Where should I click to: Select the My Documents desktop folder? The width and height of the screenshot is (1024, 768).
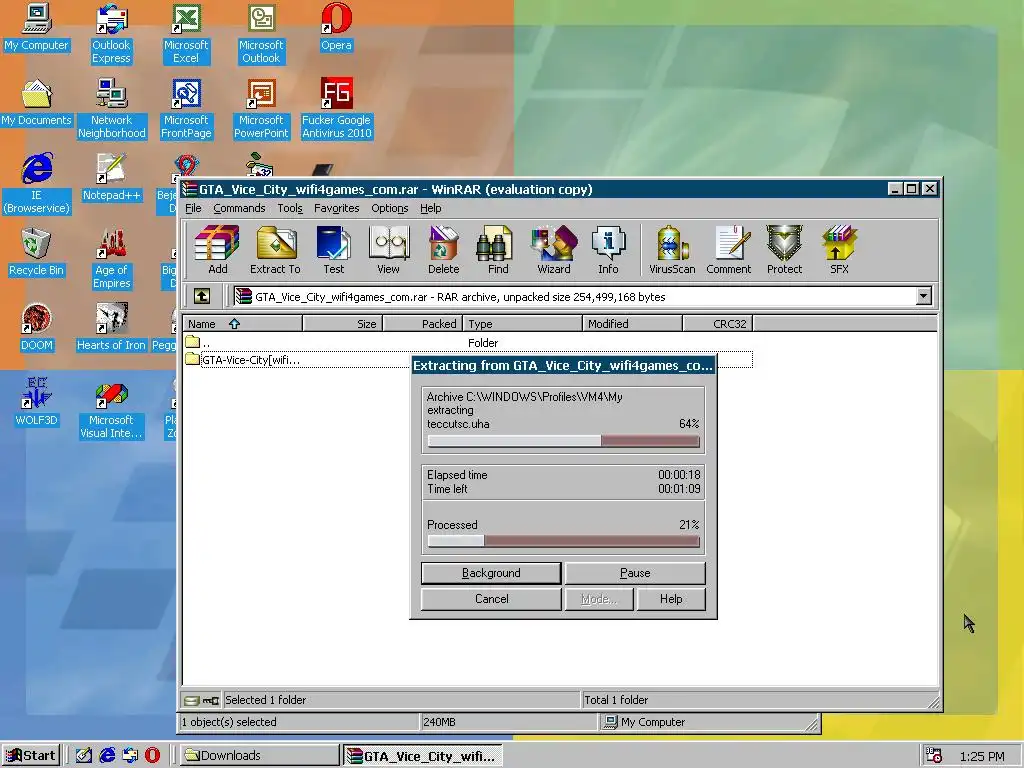37,103
